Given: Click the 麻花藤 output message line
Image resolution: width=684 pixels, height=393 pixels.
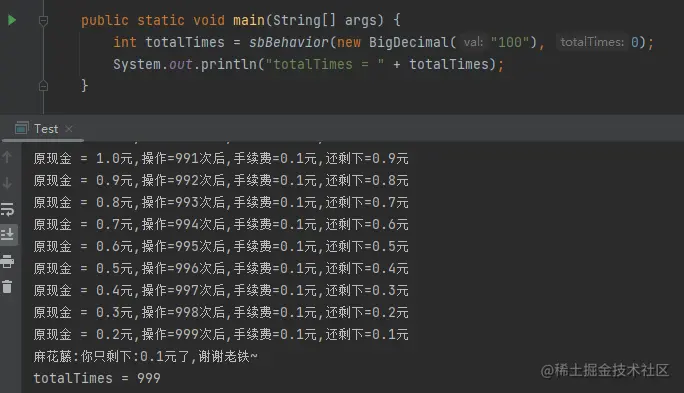Looking at the screenshot, I should [x=145, y=356].
